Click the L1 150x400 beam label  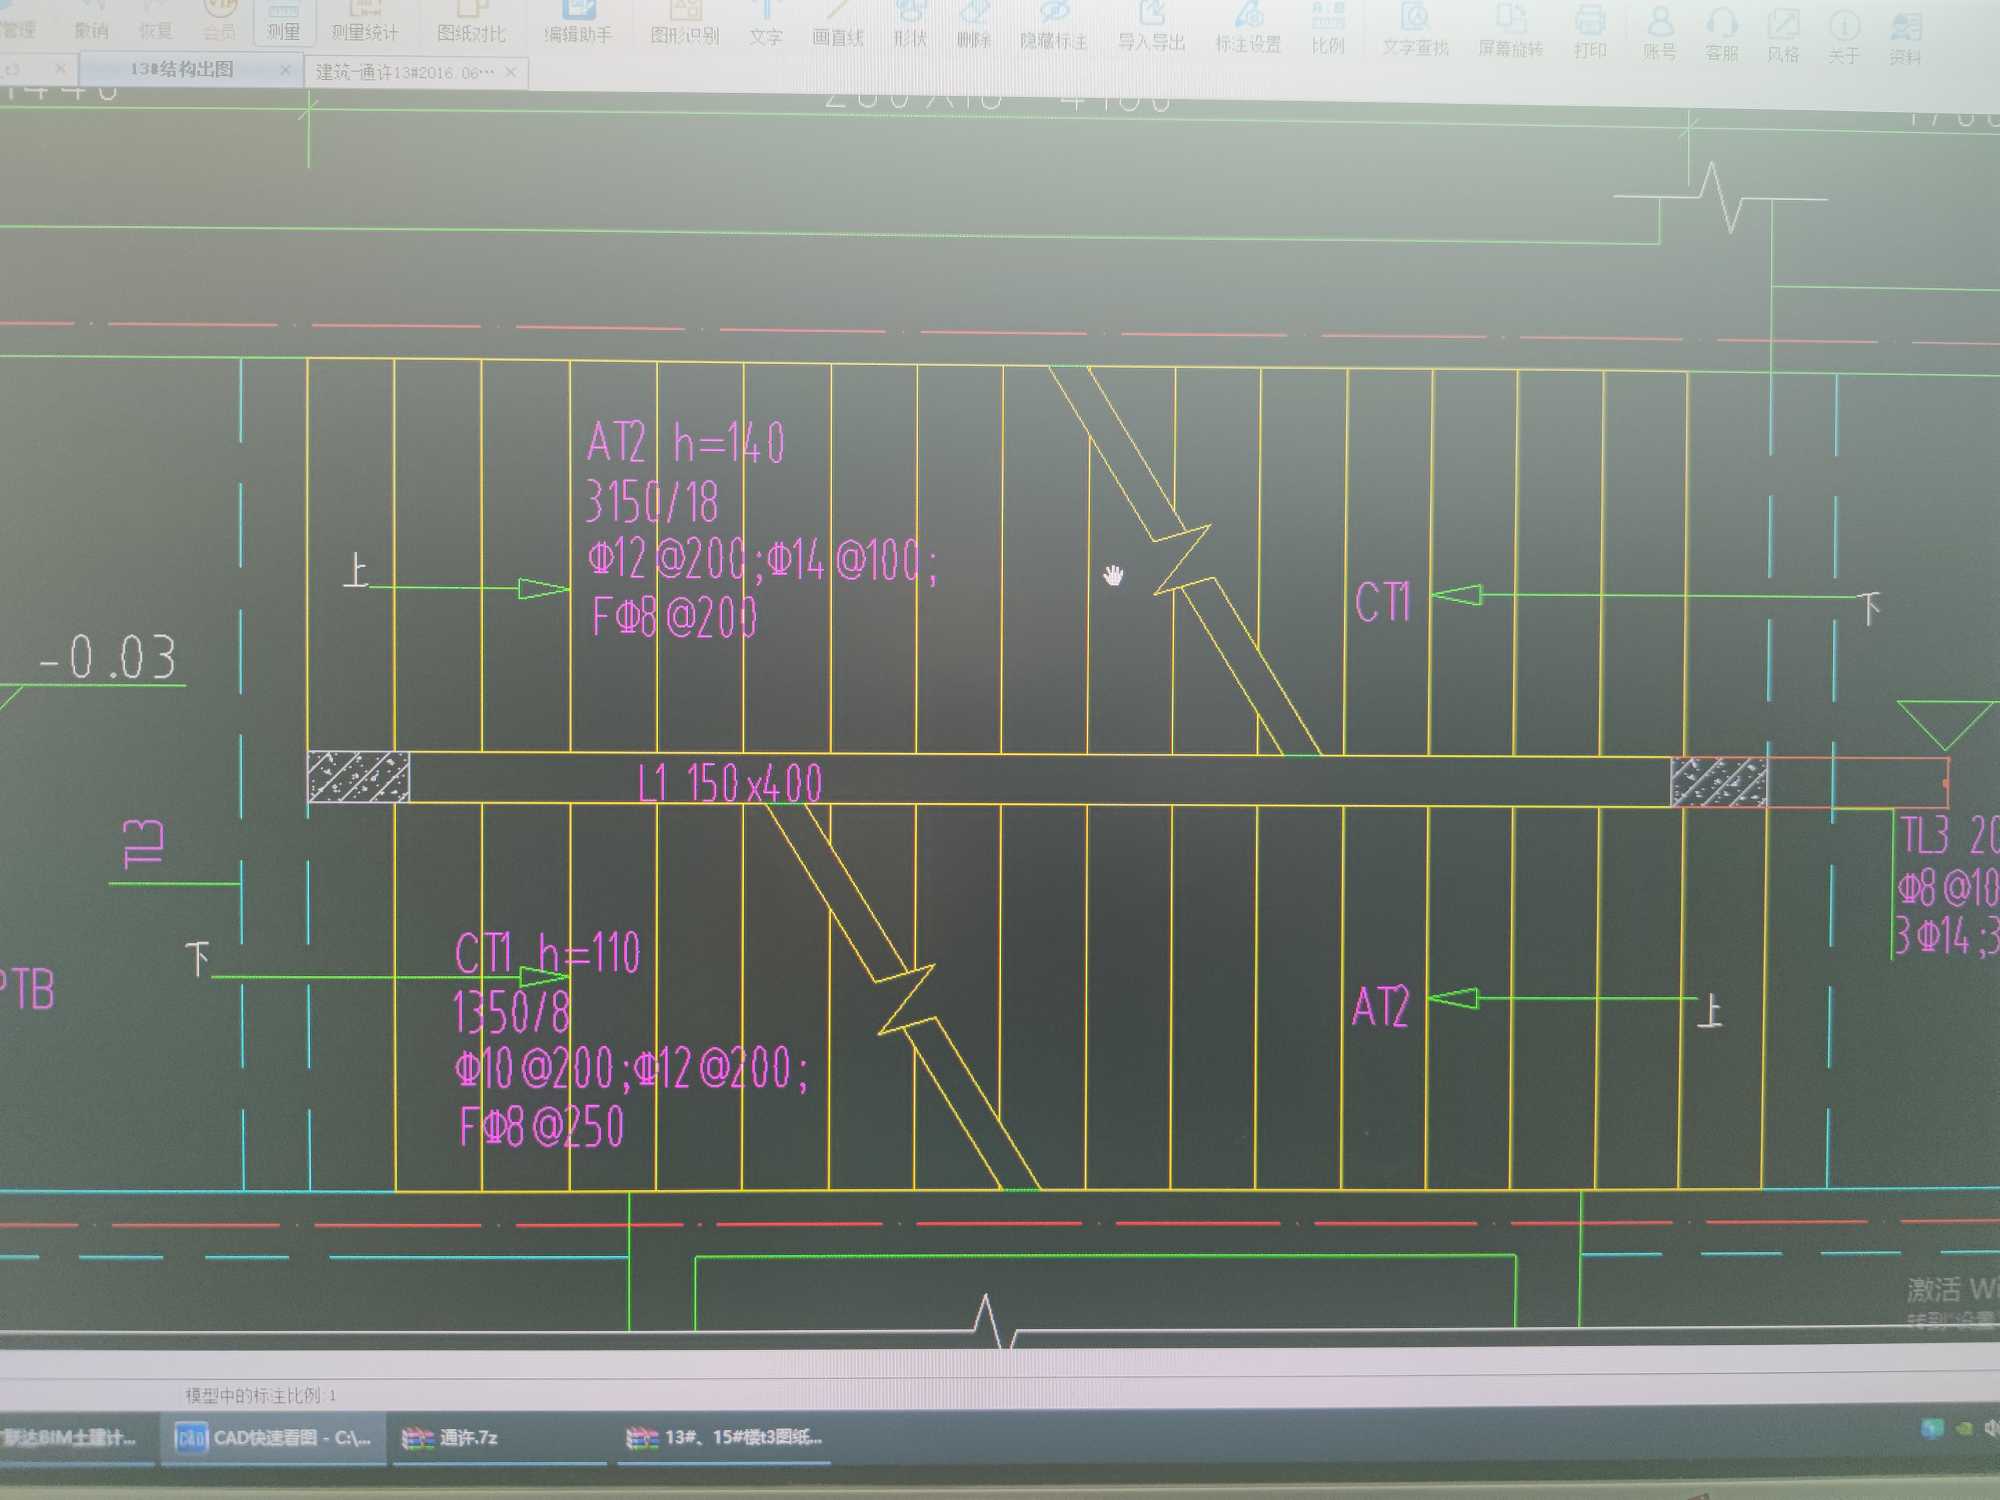pyautogui.click(x=730, y=783)
